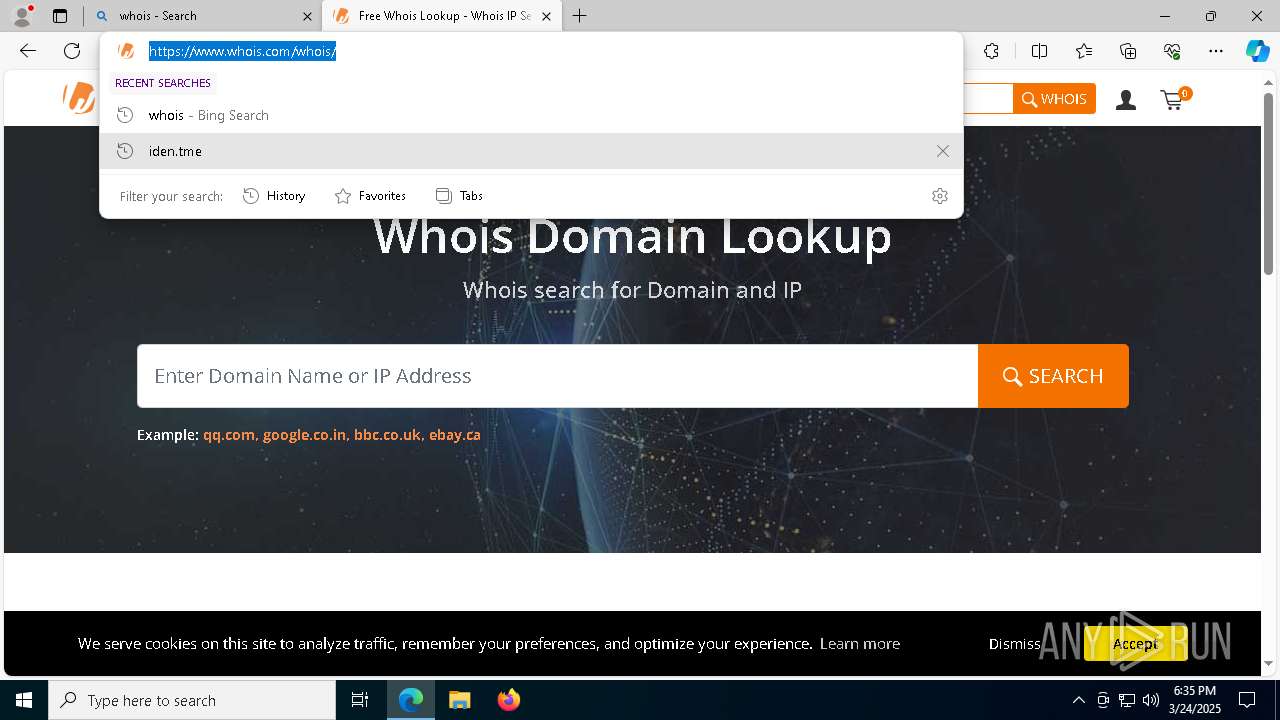Open the notification center
The width and height of the screenshot is (1280, 720).
pos(1247,700)
